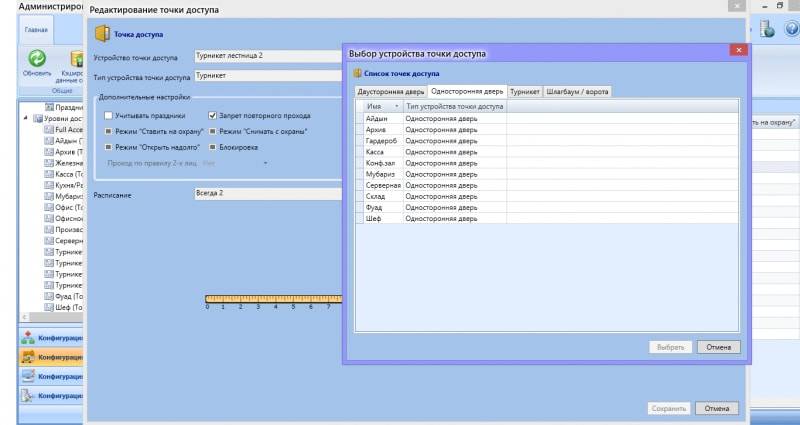Image resolution: width=800 pixels, height=425 pixels.
Task: Select the Гардероб row
Action: (x=547, y=141)
